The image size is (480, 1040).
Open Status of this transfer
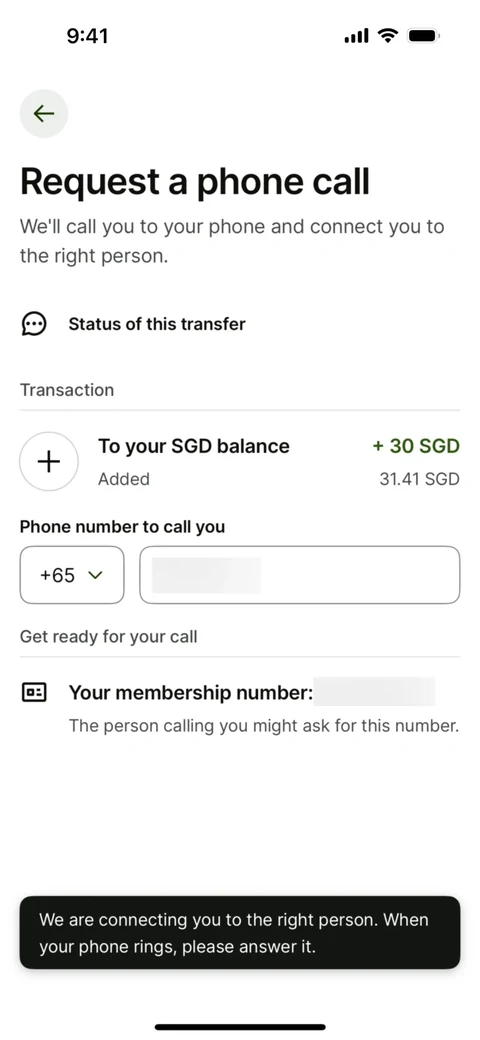[157, 324]
